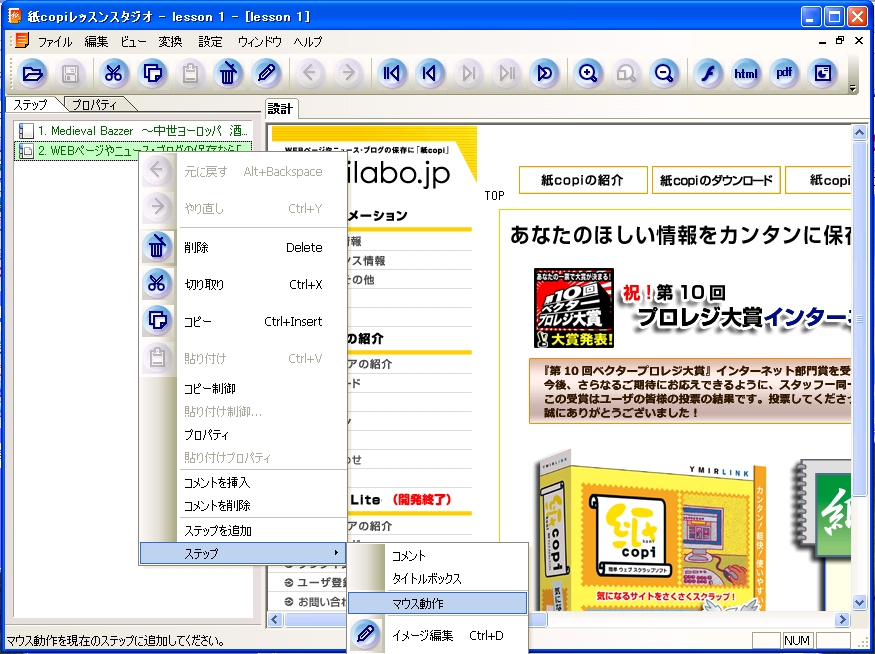This screenshot has height=654, width=875.
Task: Click the Redo right arrow toolbar icon
Action: tap(348, 73)
